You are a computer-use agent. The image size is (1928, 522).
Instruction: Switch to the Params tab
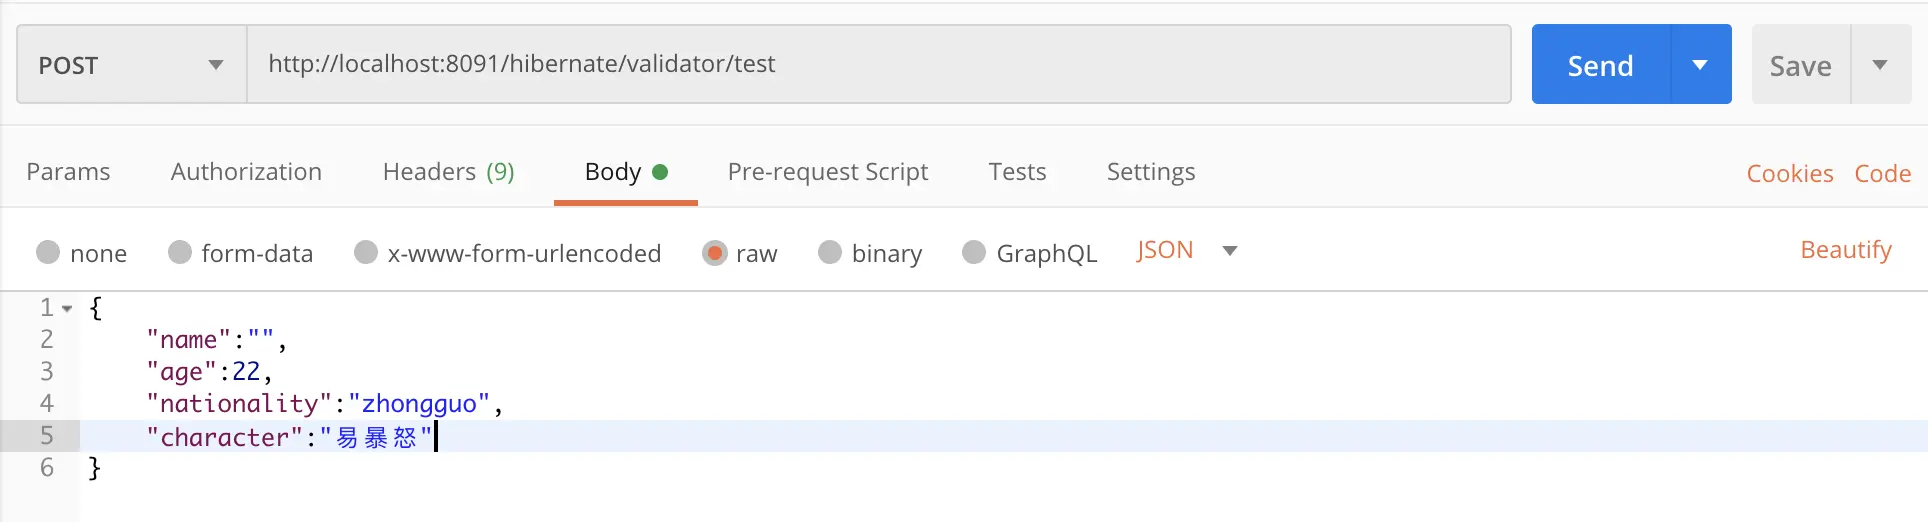click(x=68, y=172)
